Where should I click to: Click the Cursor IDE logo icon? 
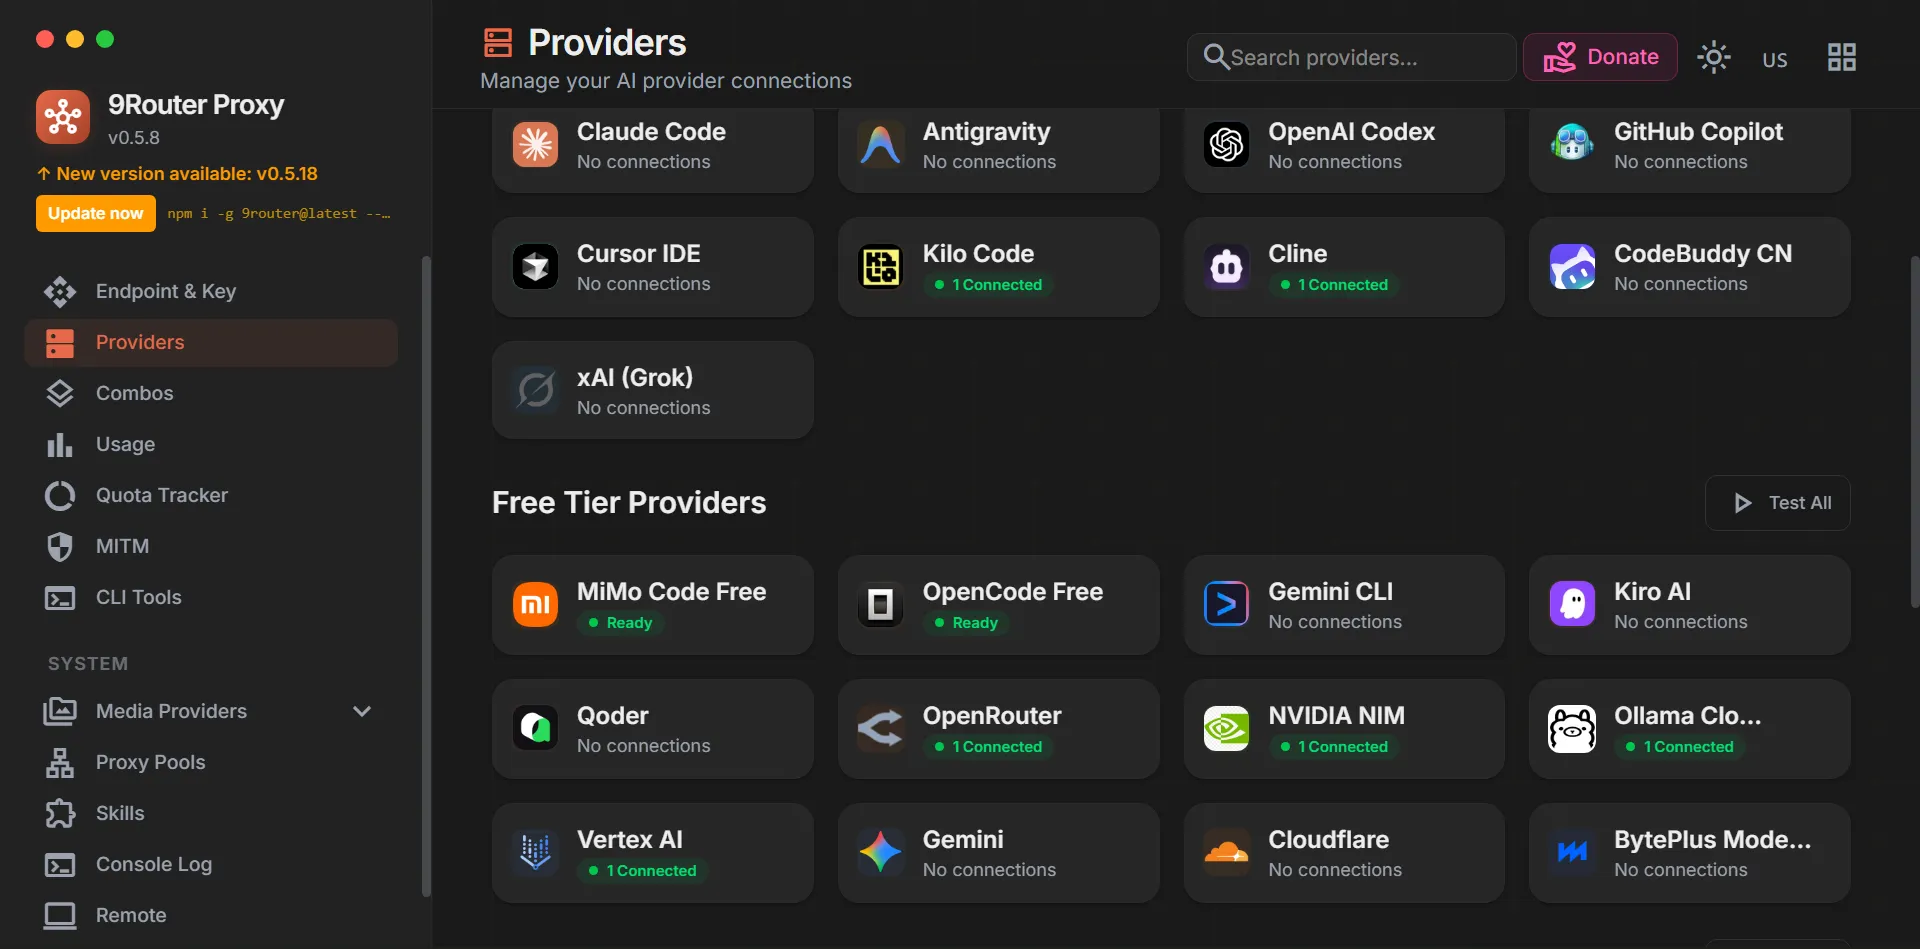[535, 267]
